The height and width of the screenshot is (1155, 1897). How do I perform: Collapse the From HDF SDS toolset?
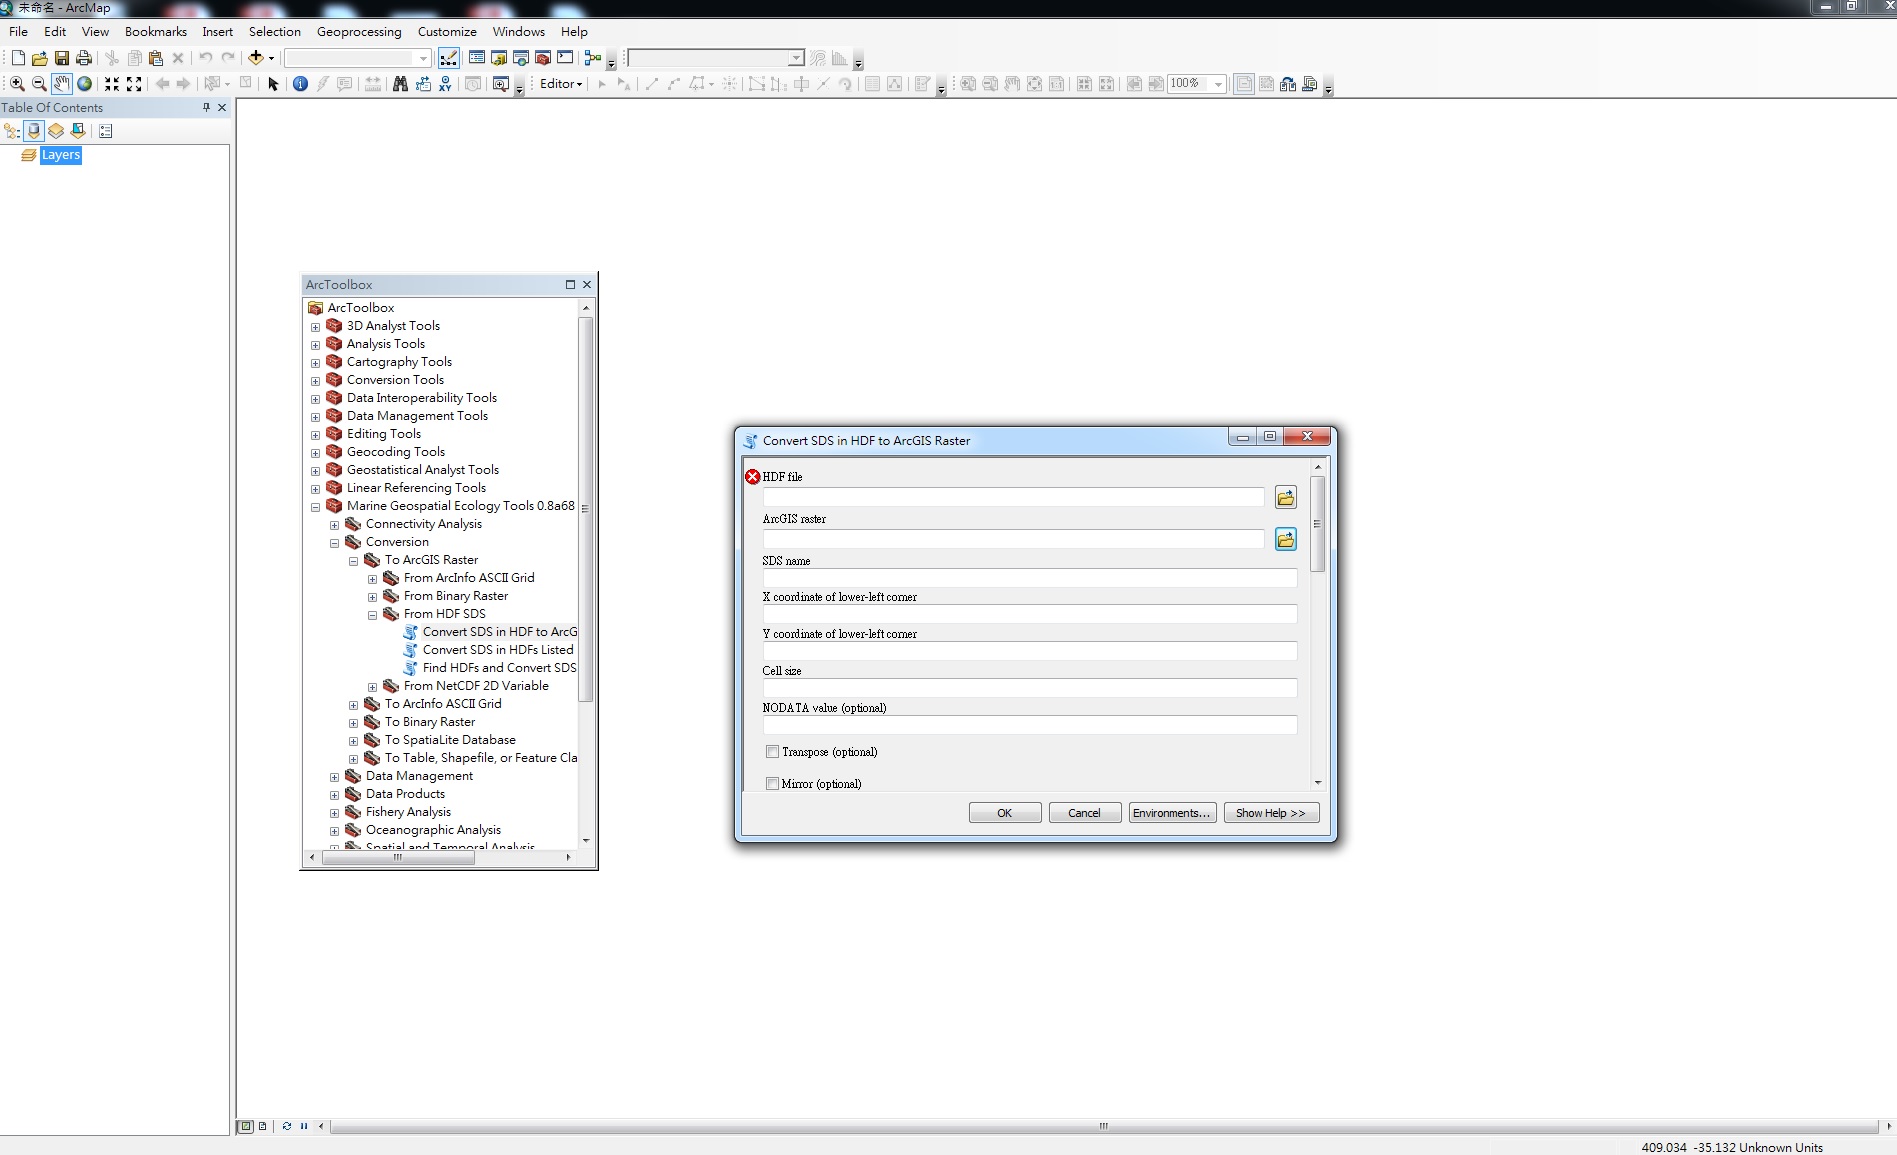[372, 615]
